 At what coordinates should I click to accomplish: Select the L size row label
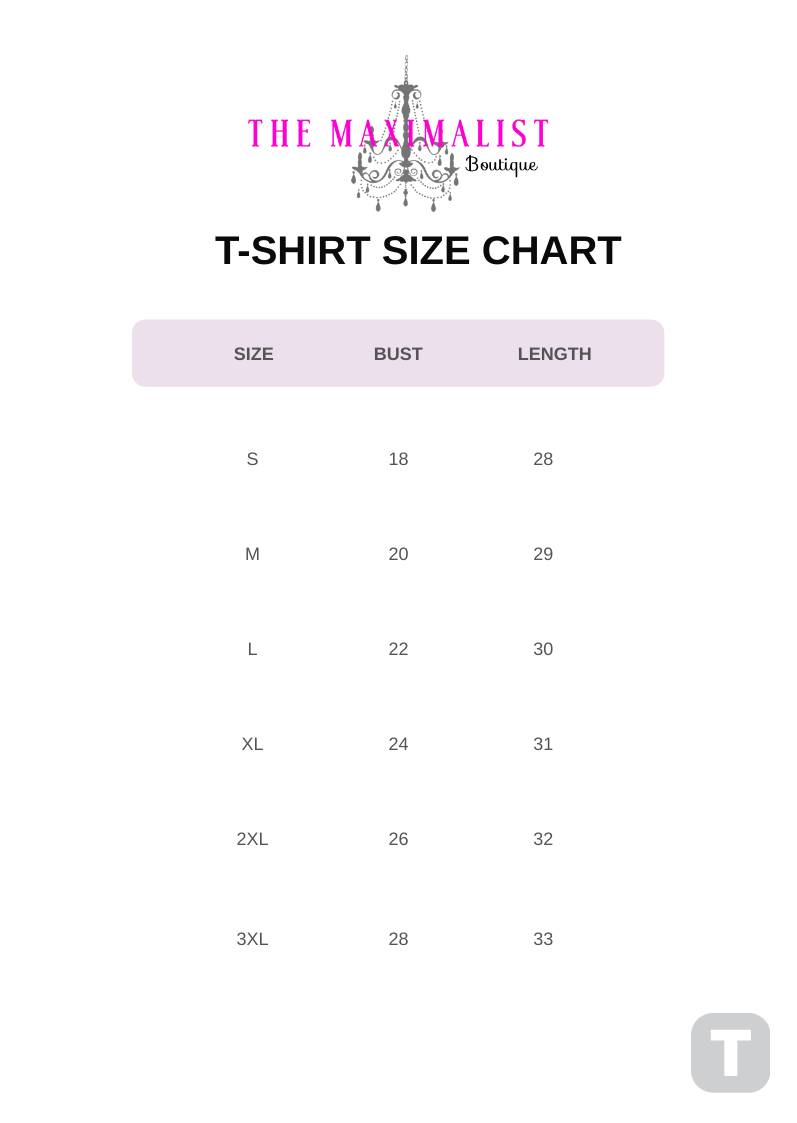tap(252, 649)
